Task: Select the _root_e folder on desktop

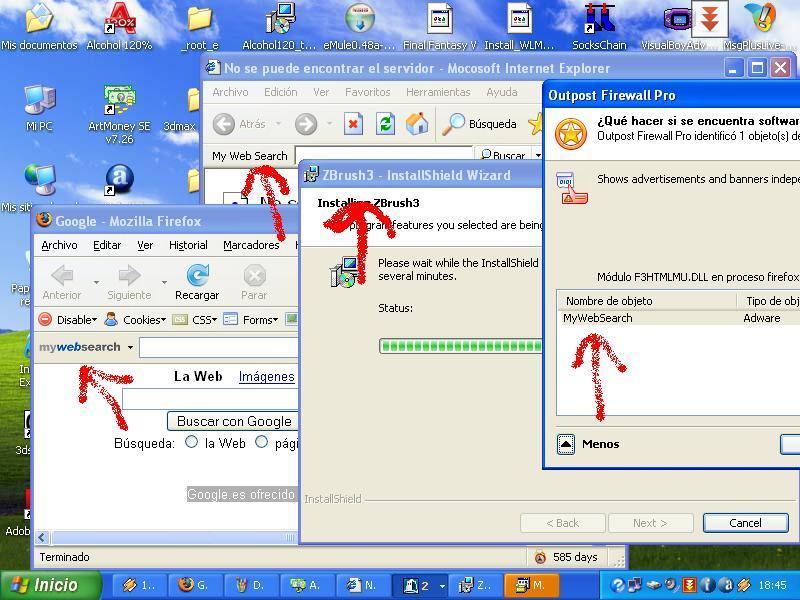Action: pos(199,26)
